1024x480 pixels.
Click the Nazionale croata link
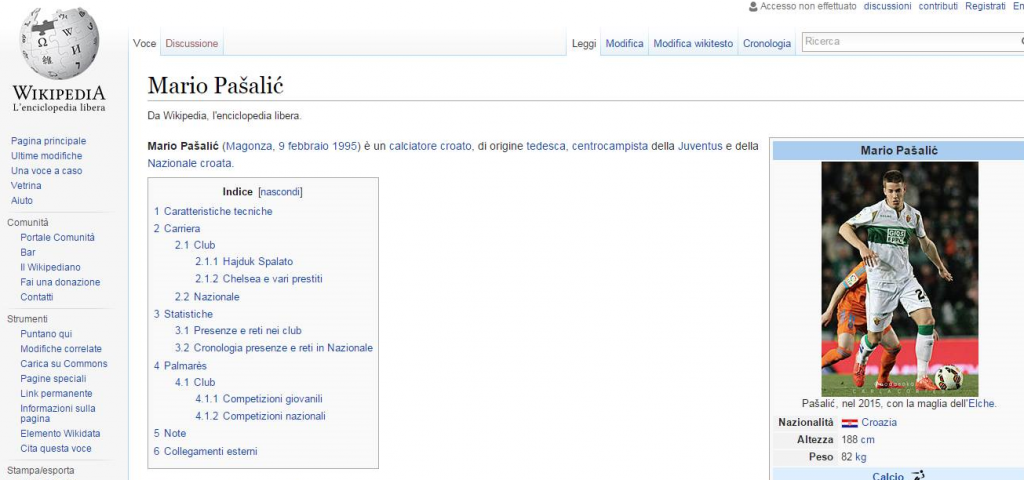coord(189,163)
